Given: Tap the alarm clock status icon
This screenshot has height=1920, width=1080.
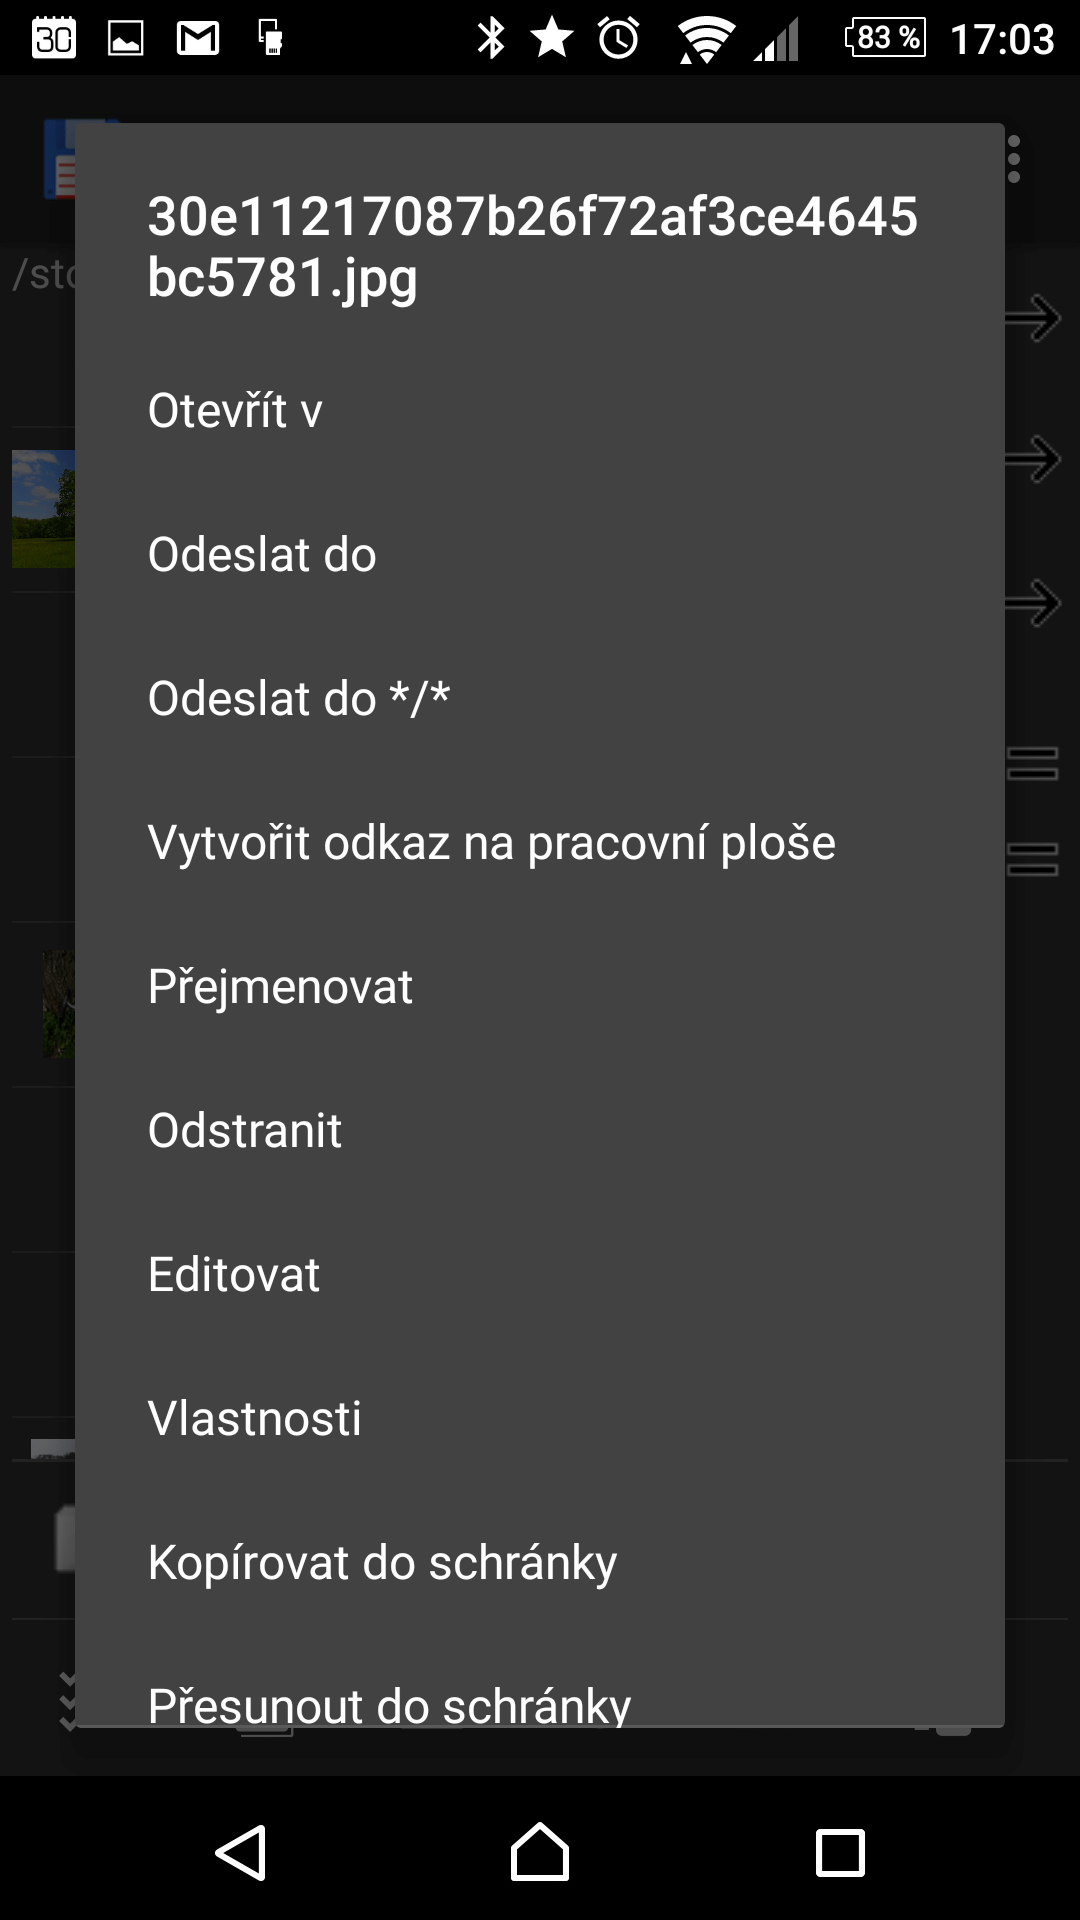Looking at the screenshot, I should [x=619, y=38].
